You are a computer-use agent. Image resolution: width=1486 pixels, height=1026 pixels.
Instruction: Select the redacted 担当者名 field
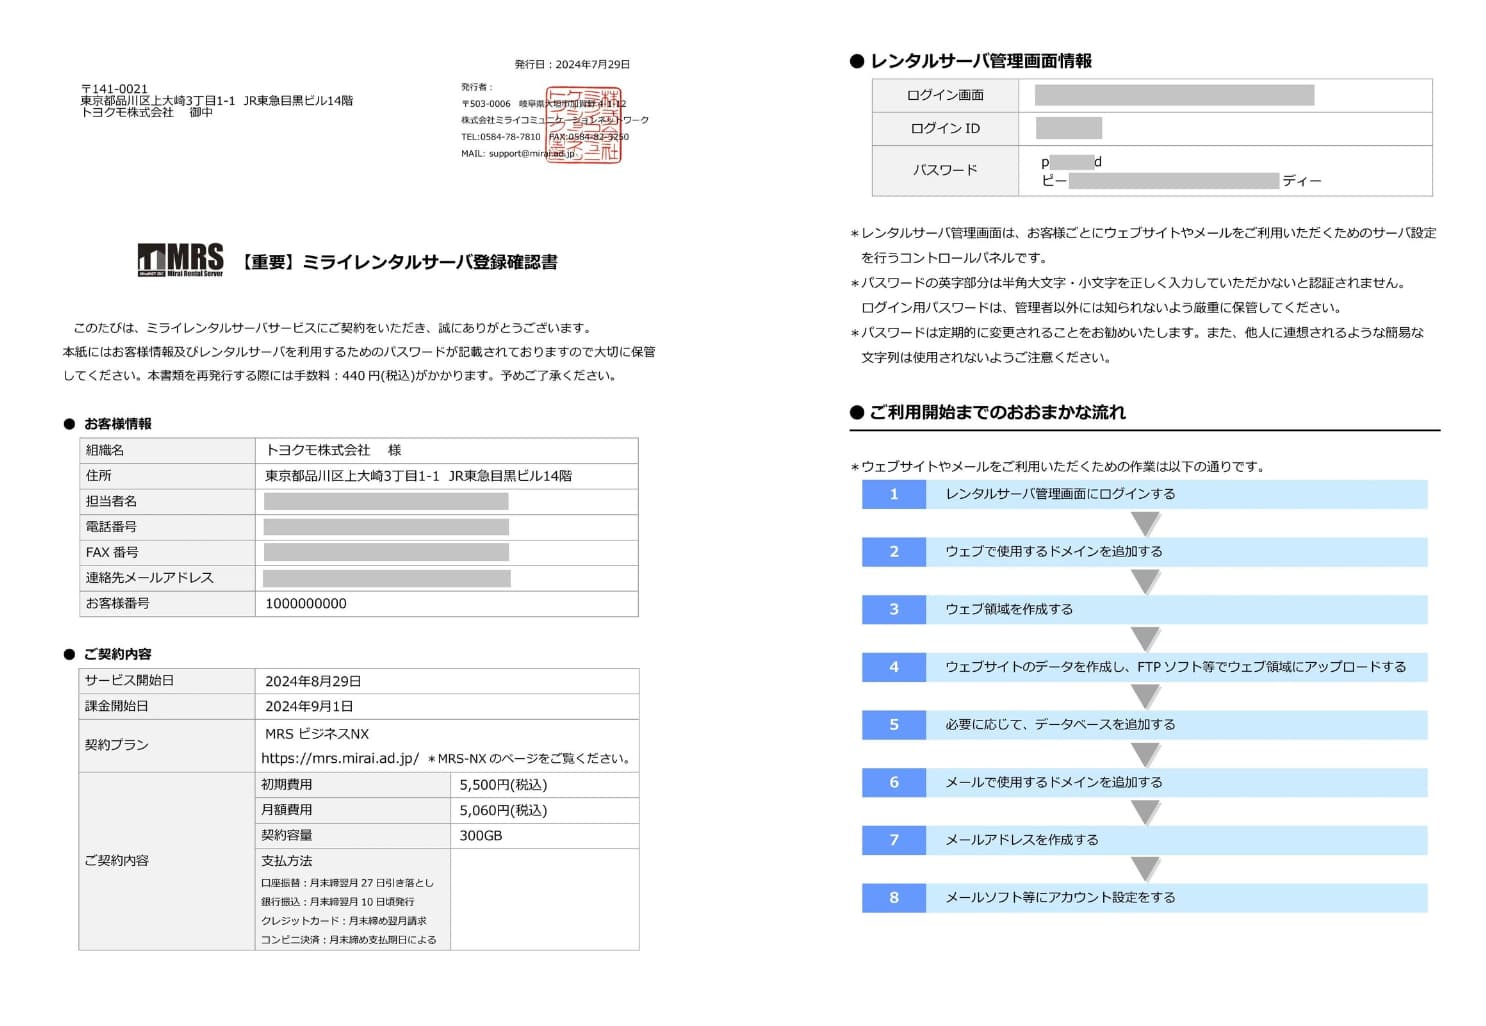pos(386,502)
